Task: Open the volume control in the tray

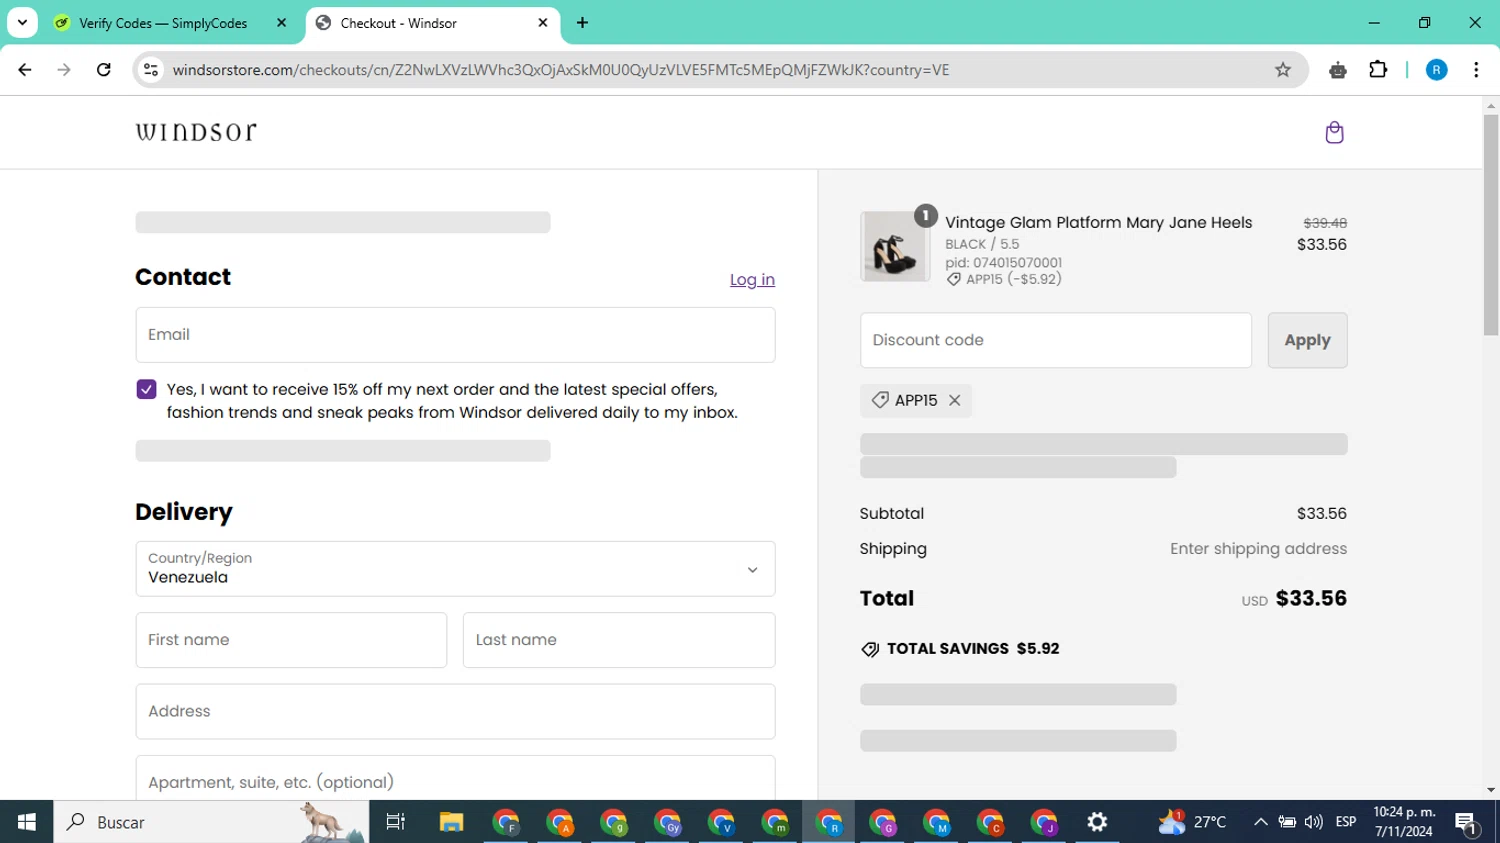Action: pos(1314,822)
